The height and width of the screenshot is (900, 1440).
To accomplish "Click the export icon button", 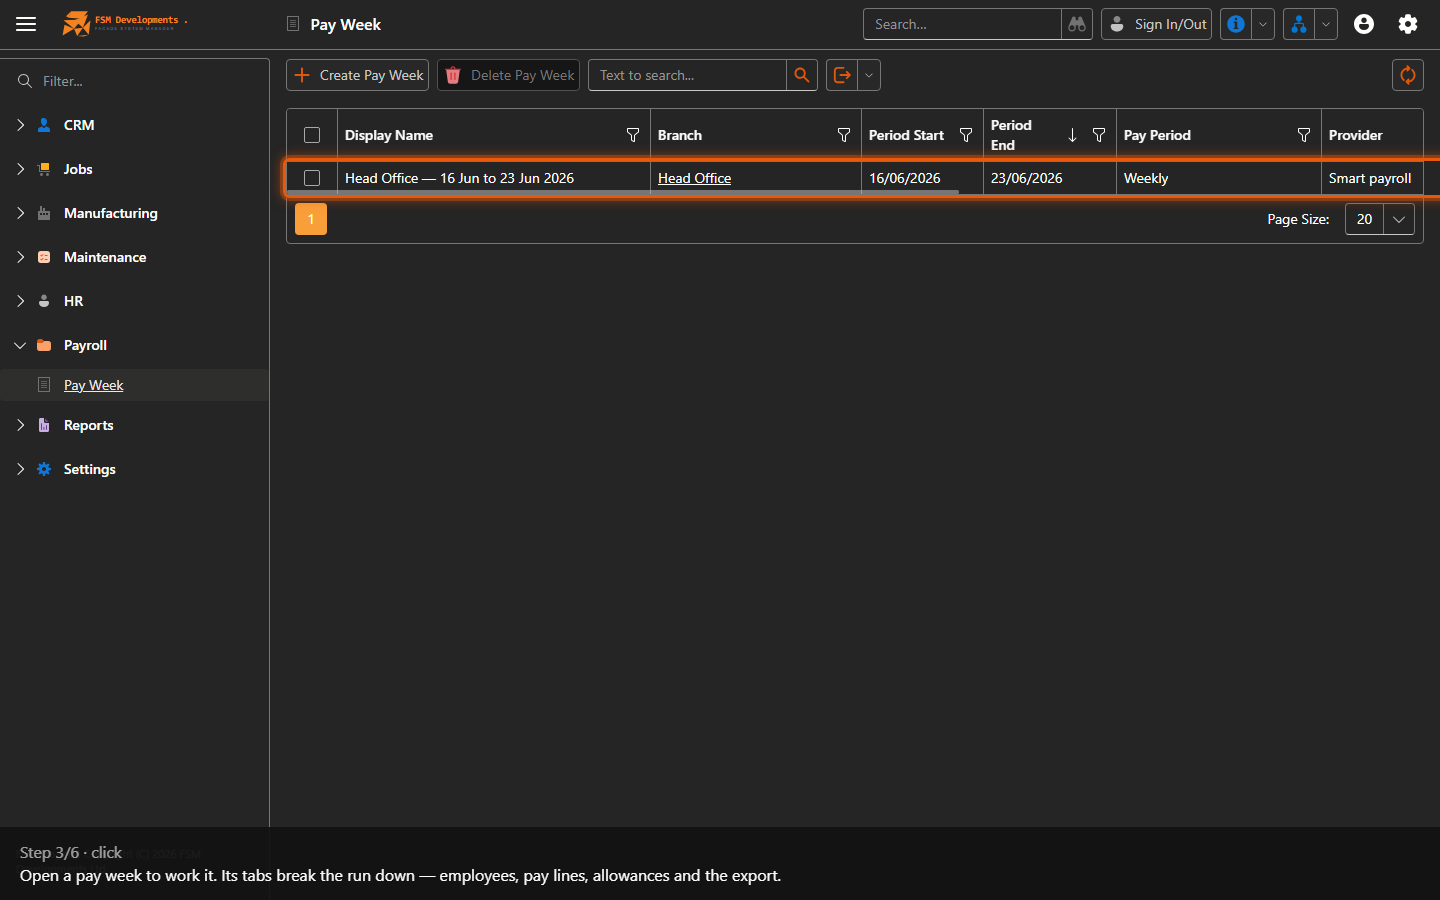I will (x=842, y=75).
